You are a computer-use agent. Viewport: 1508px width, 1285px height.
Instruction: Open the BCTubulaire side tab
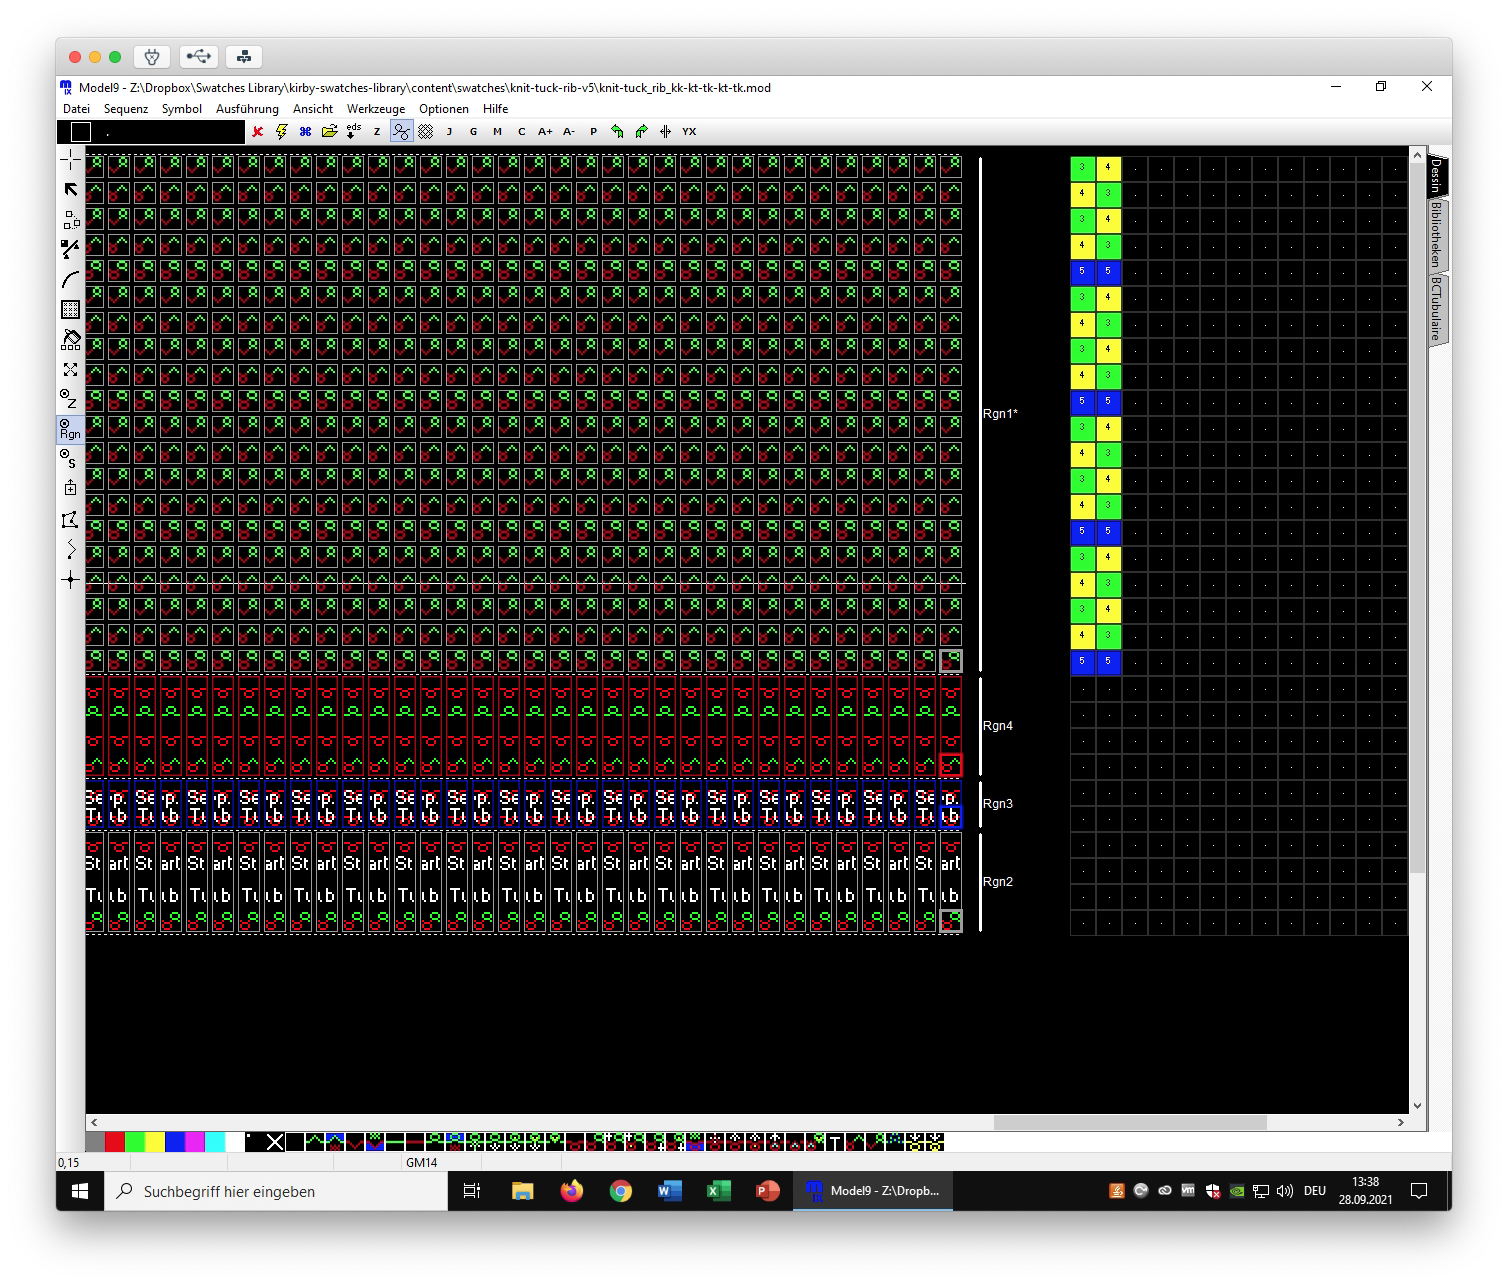pyautogui.click(x=1435, y=309)
